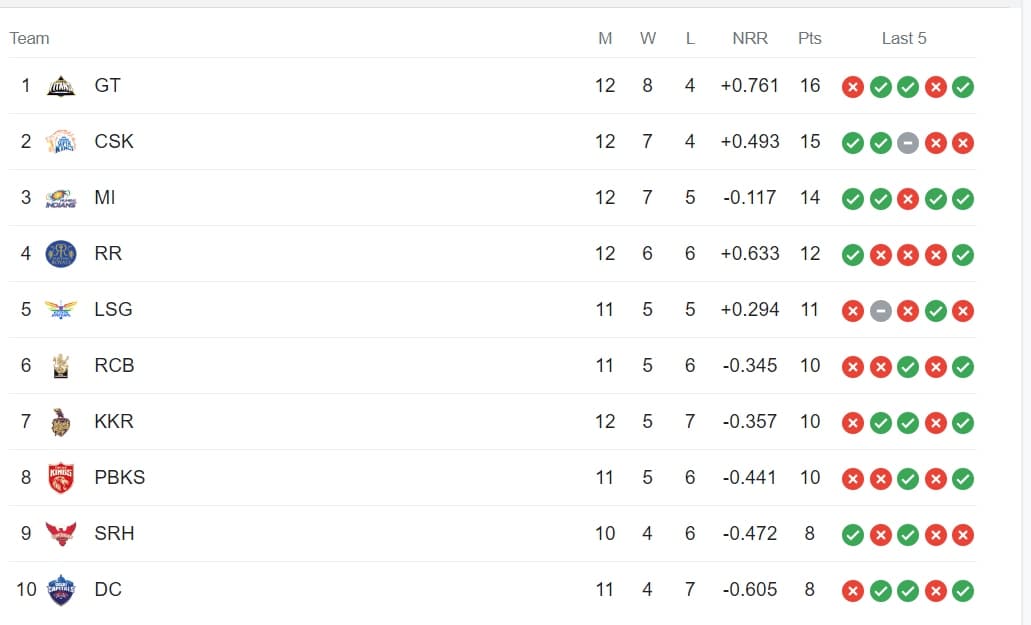Viewport: 1031px width, 625px height.
Task: Open the PBKS team name link
Action: 120,478
